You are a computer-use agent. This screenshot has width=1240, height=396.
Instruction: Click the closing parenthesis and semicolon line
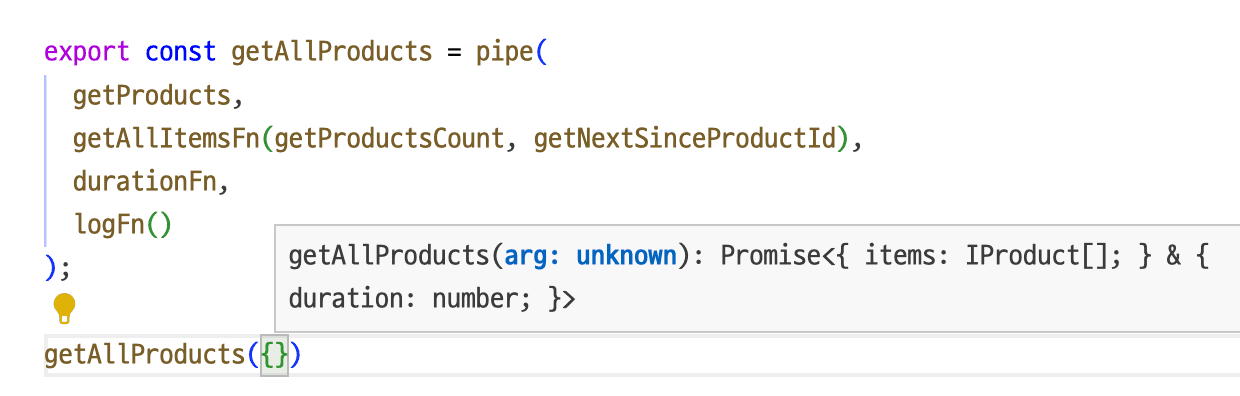point(59,268)
